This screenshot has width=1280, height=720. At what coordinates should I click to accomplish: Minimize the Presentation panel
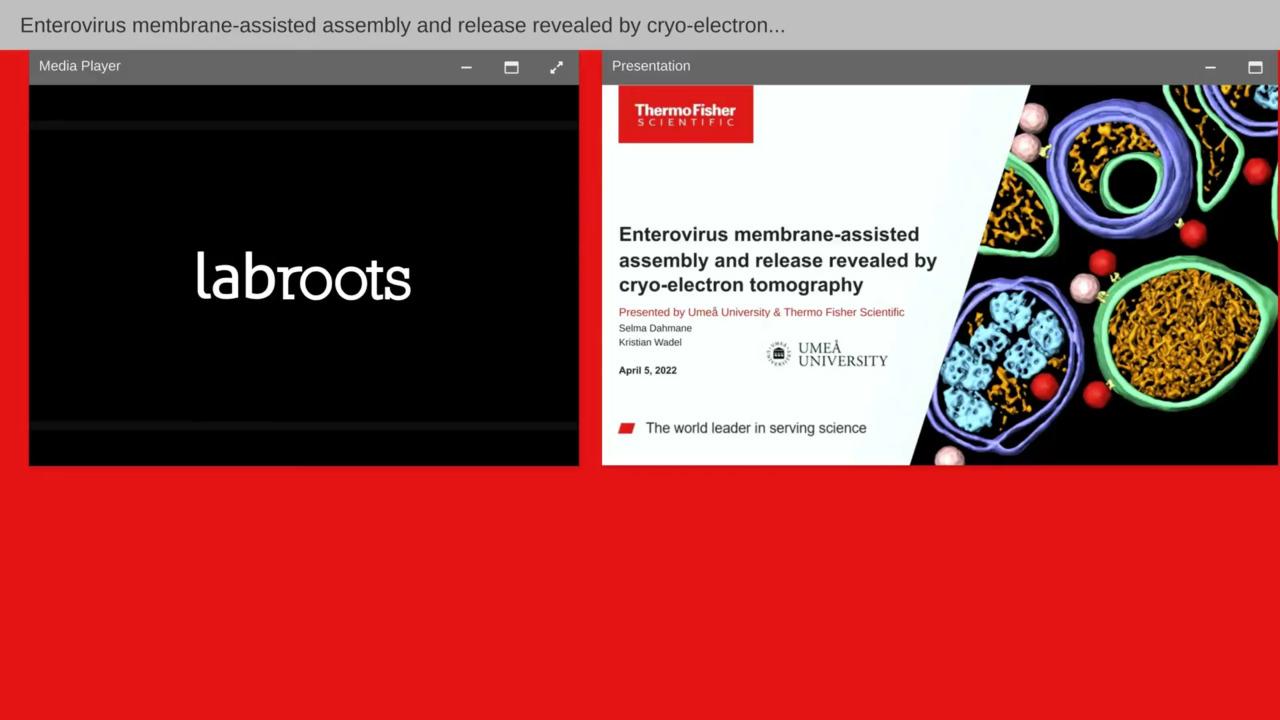pos(1210,67)
